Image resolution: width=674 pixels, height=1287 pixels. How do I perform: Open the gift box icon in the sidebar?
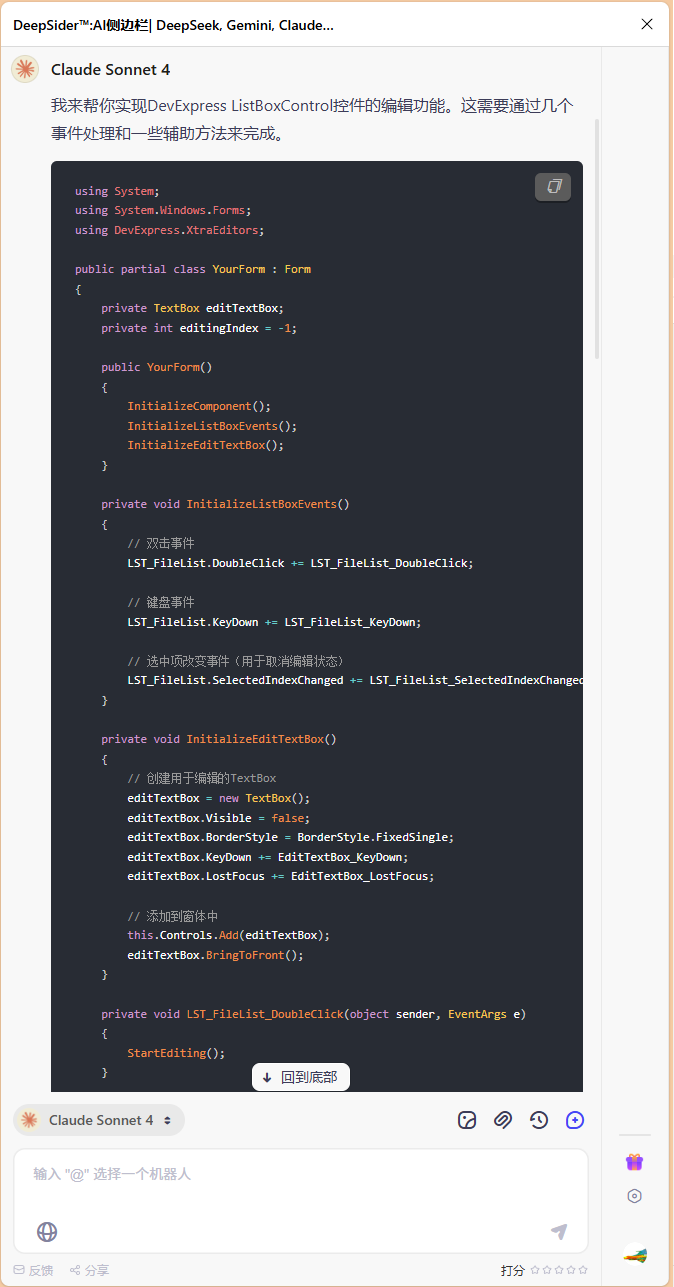[x=634, y=1162]
